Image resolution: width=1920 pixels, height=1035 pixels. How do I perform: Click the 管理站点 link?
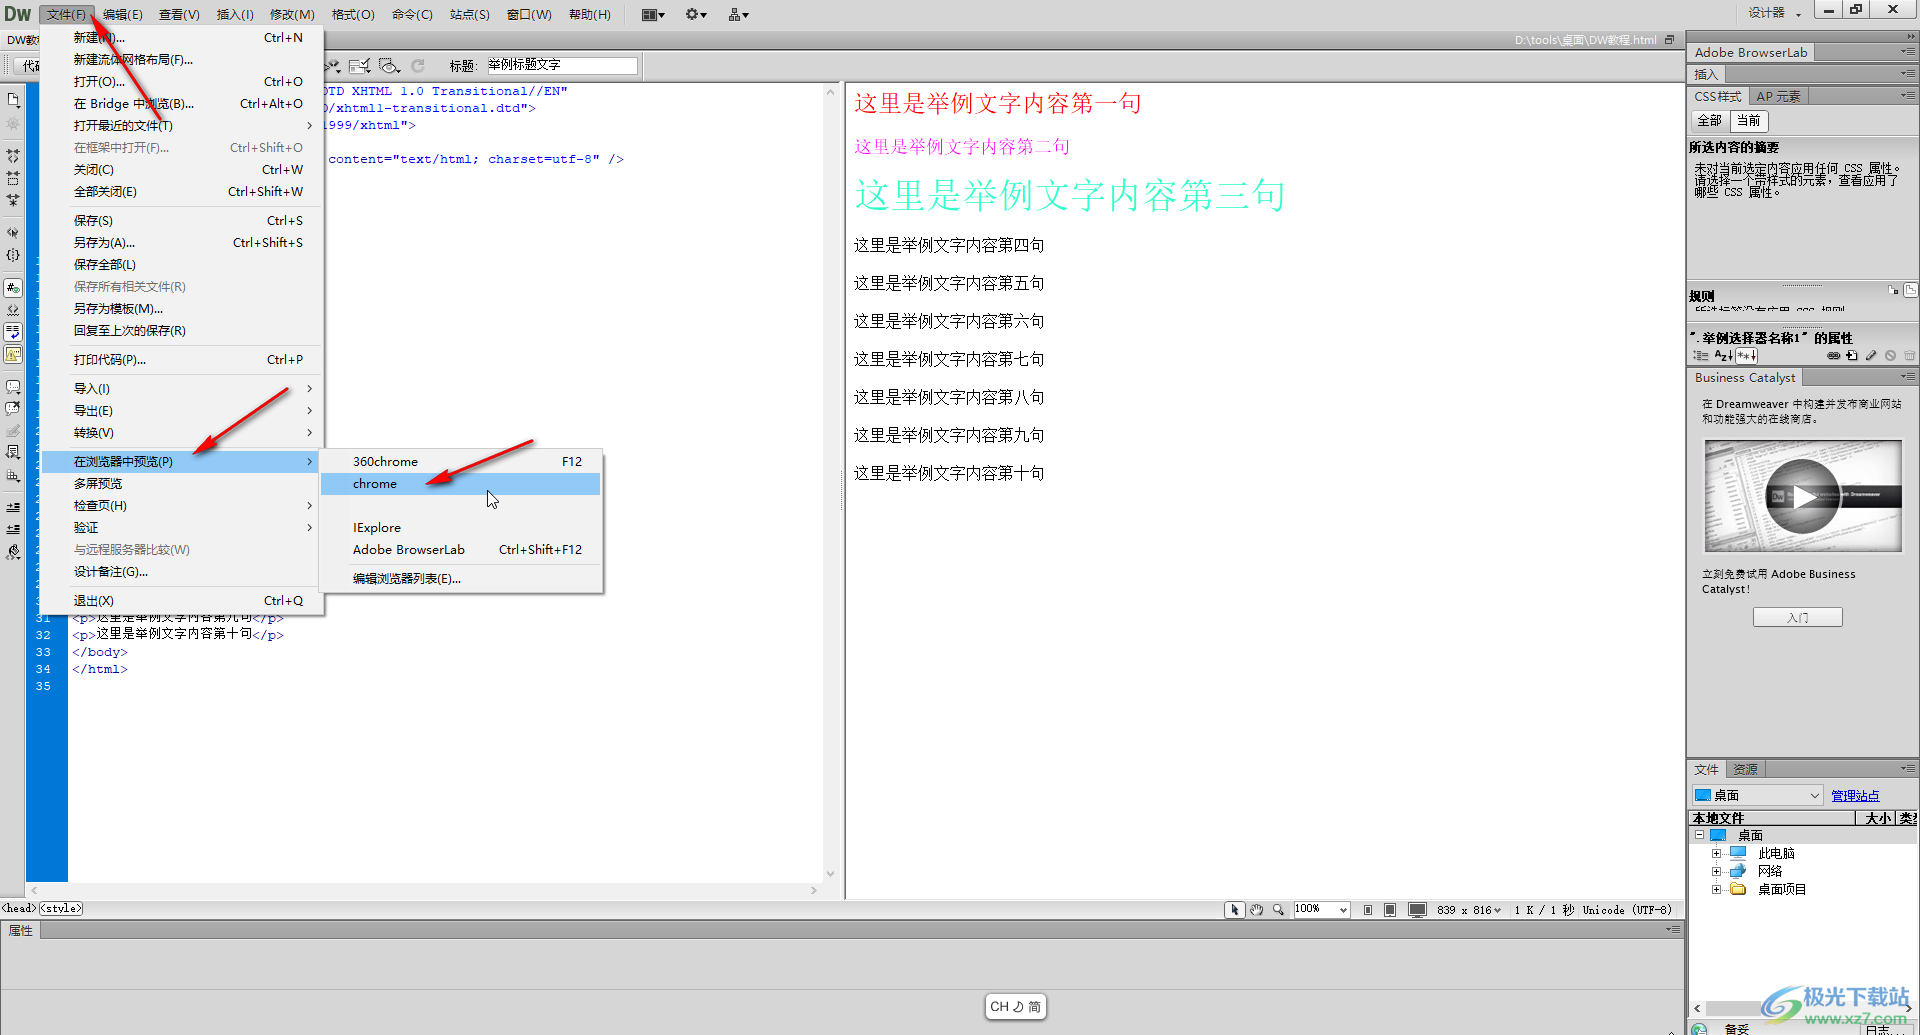pos(1855,796)
